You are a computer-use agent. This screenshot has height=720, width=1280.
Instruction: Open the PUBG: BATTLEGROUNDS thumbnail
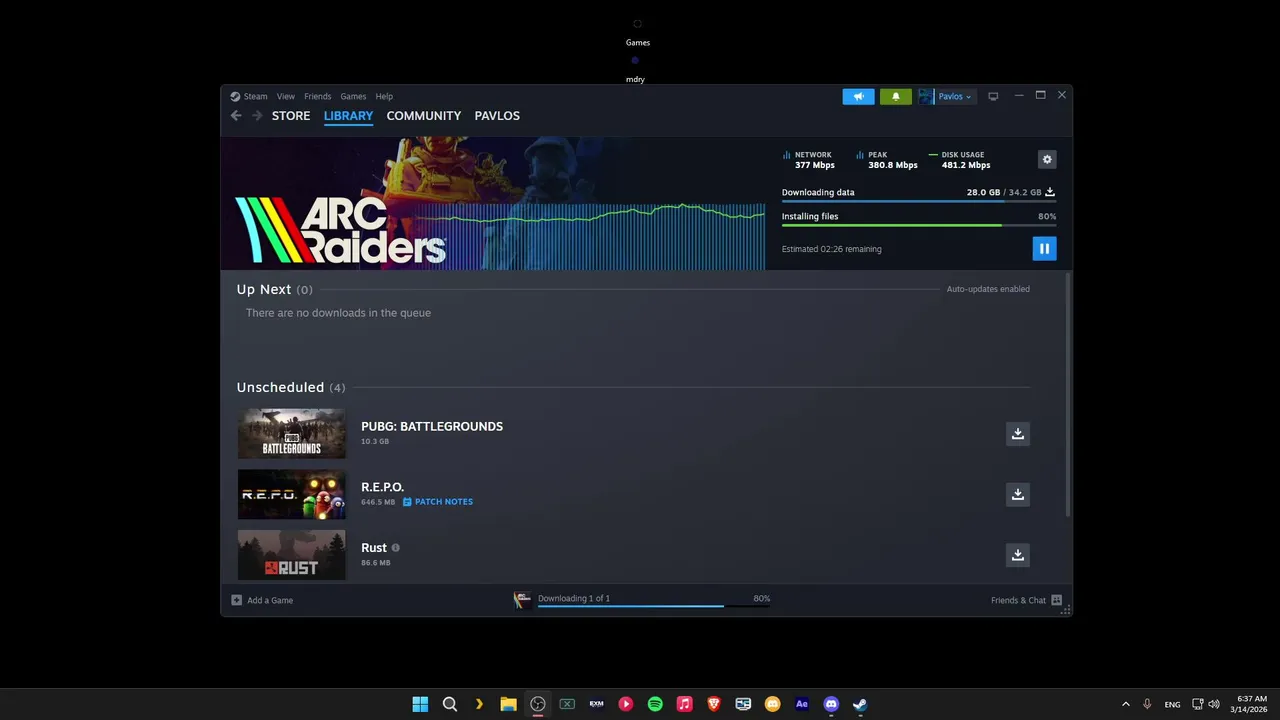[x=291, y=433]
